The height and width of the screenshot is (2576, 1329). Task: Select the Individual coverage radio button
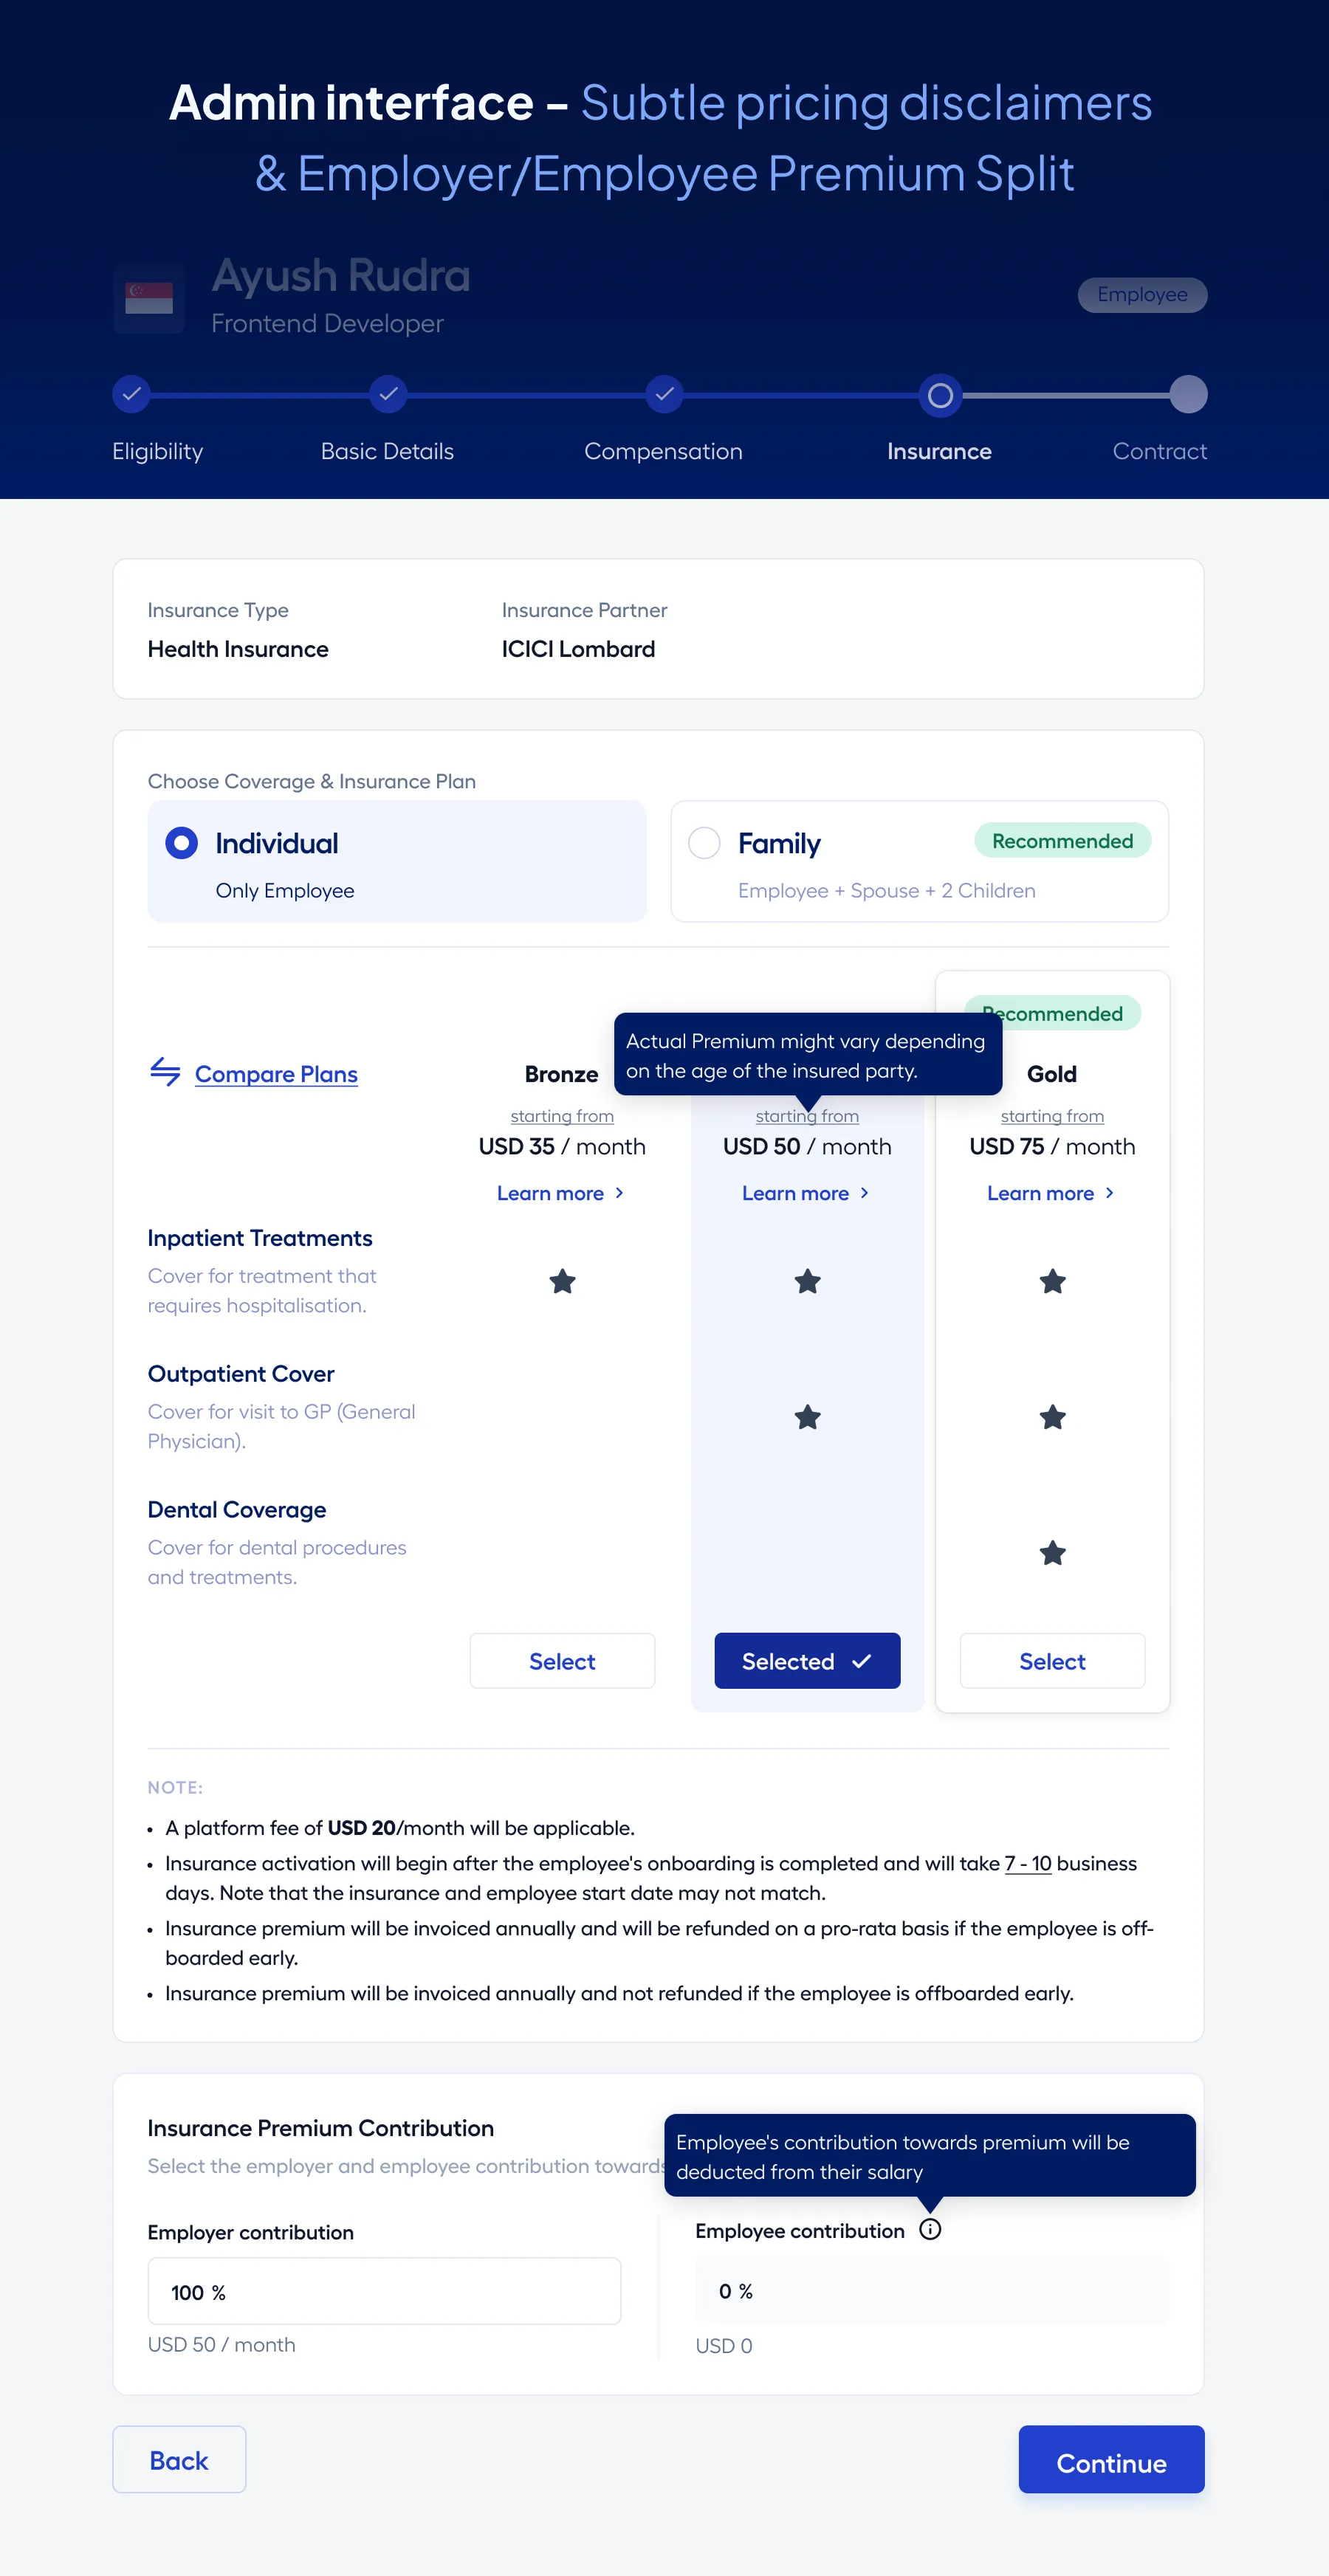(x=181, y=843)
